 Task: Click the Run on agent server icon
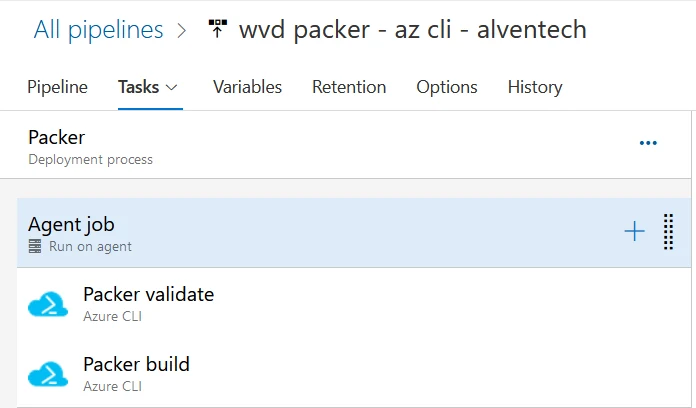(x=35, y=246)
